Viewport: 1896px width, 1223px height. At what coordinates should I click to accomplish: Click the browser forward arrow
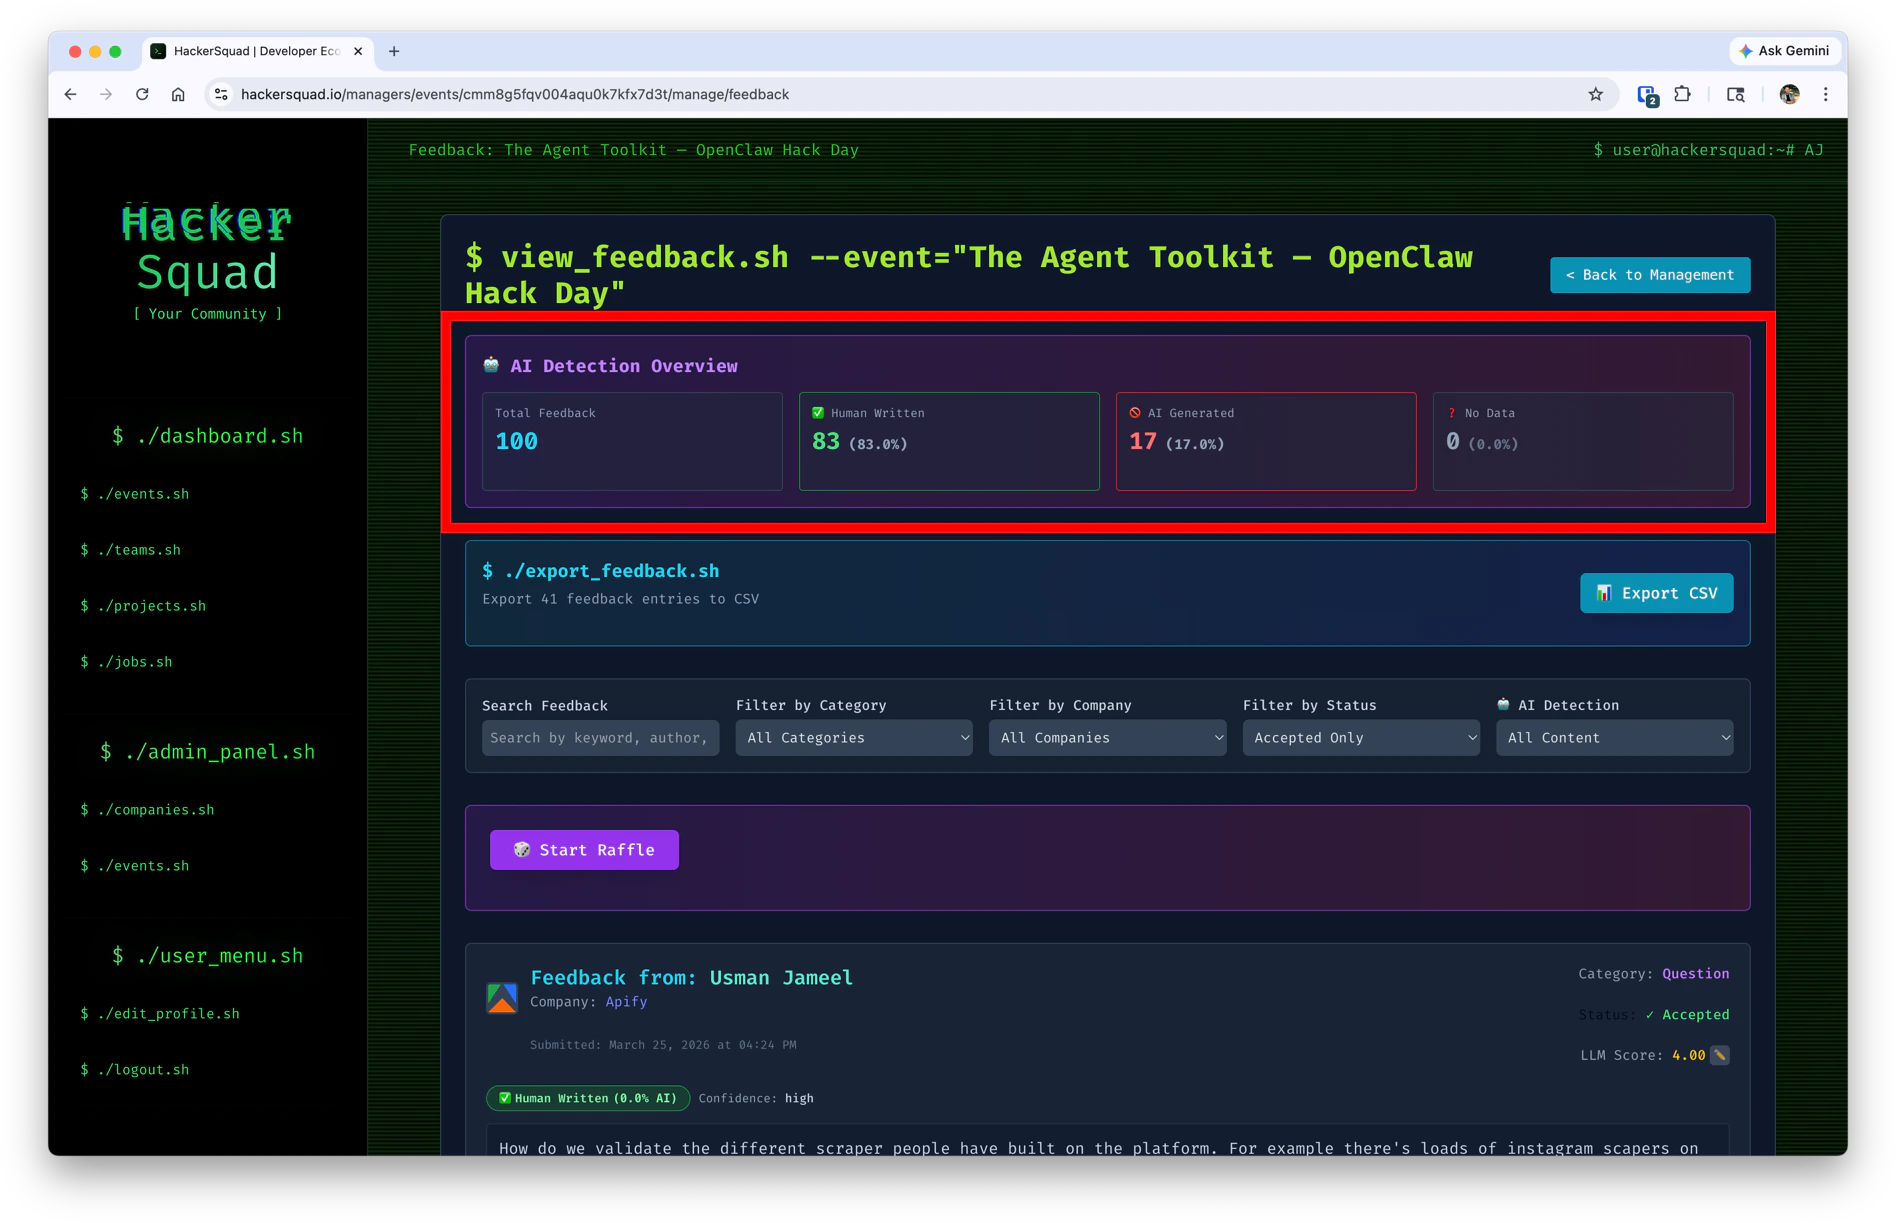click(x=106, y=94)
